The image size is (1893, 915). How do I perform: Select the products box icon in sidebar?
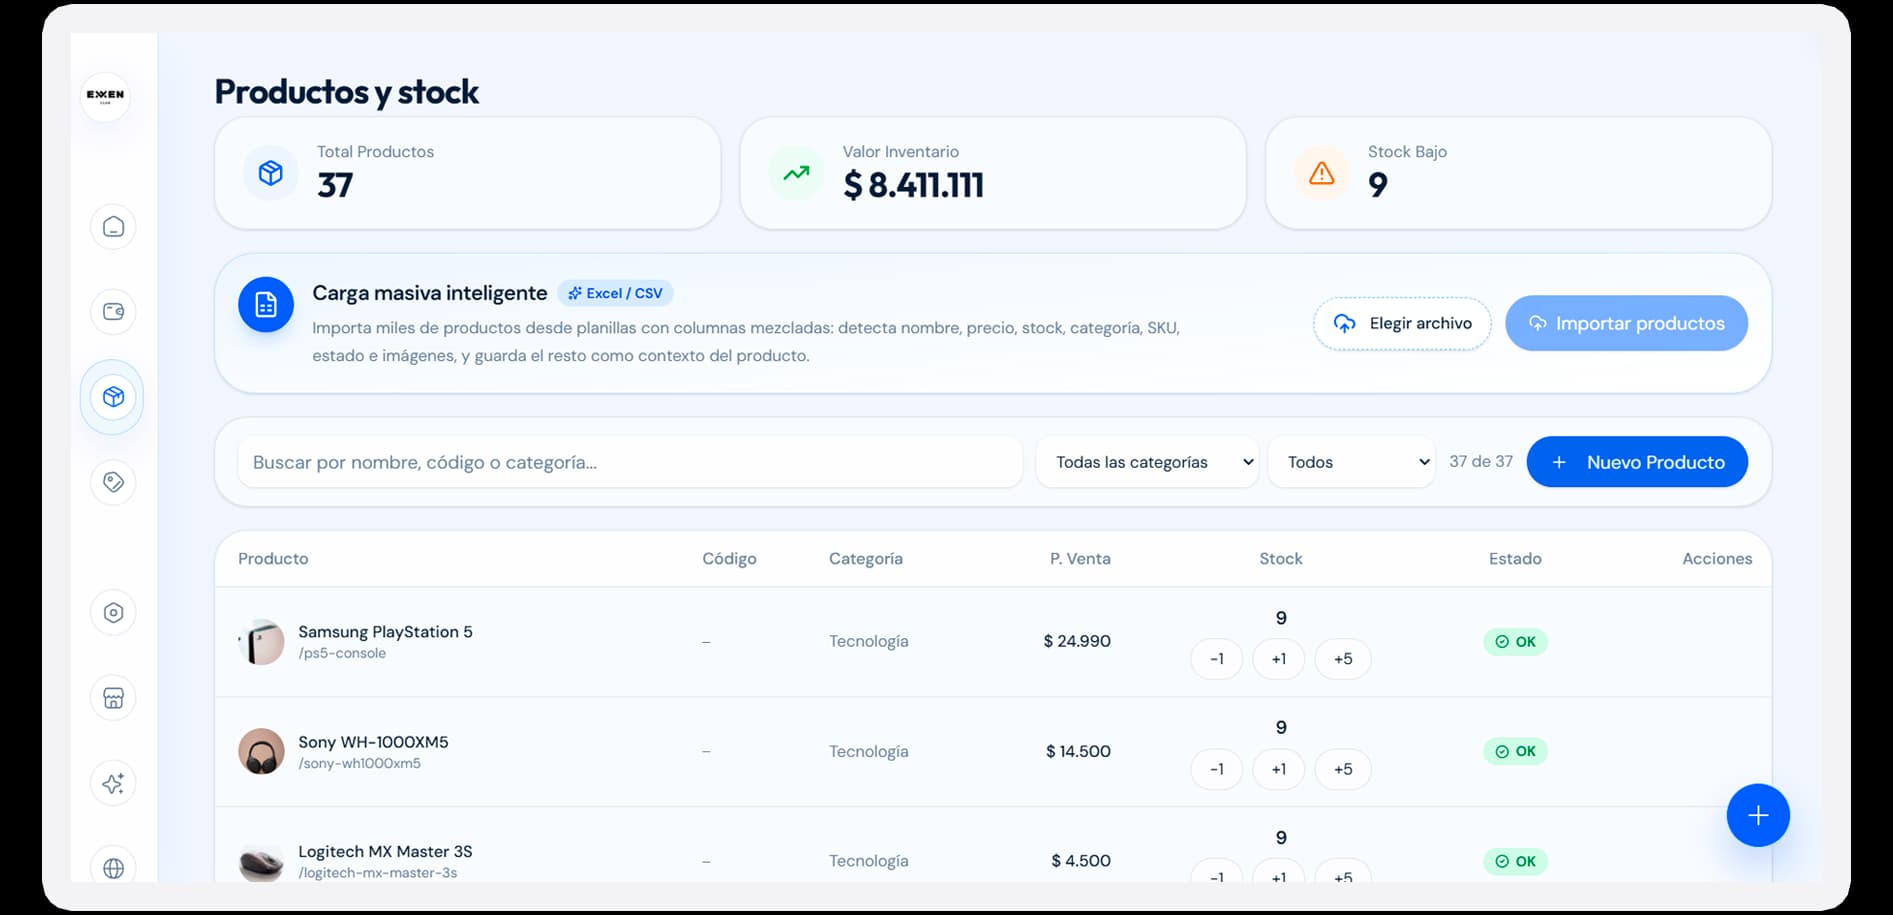(113, 397)
